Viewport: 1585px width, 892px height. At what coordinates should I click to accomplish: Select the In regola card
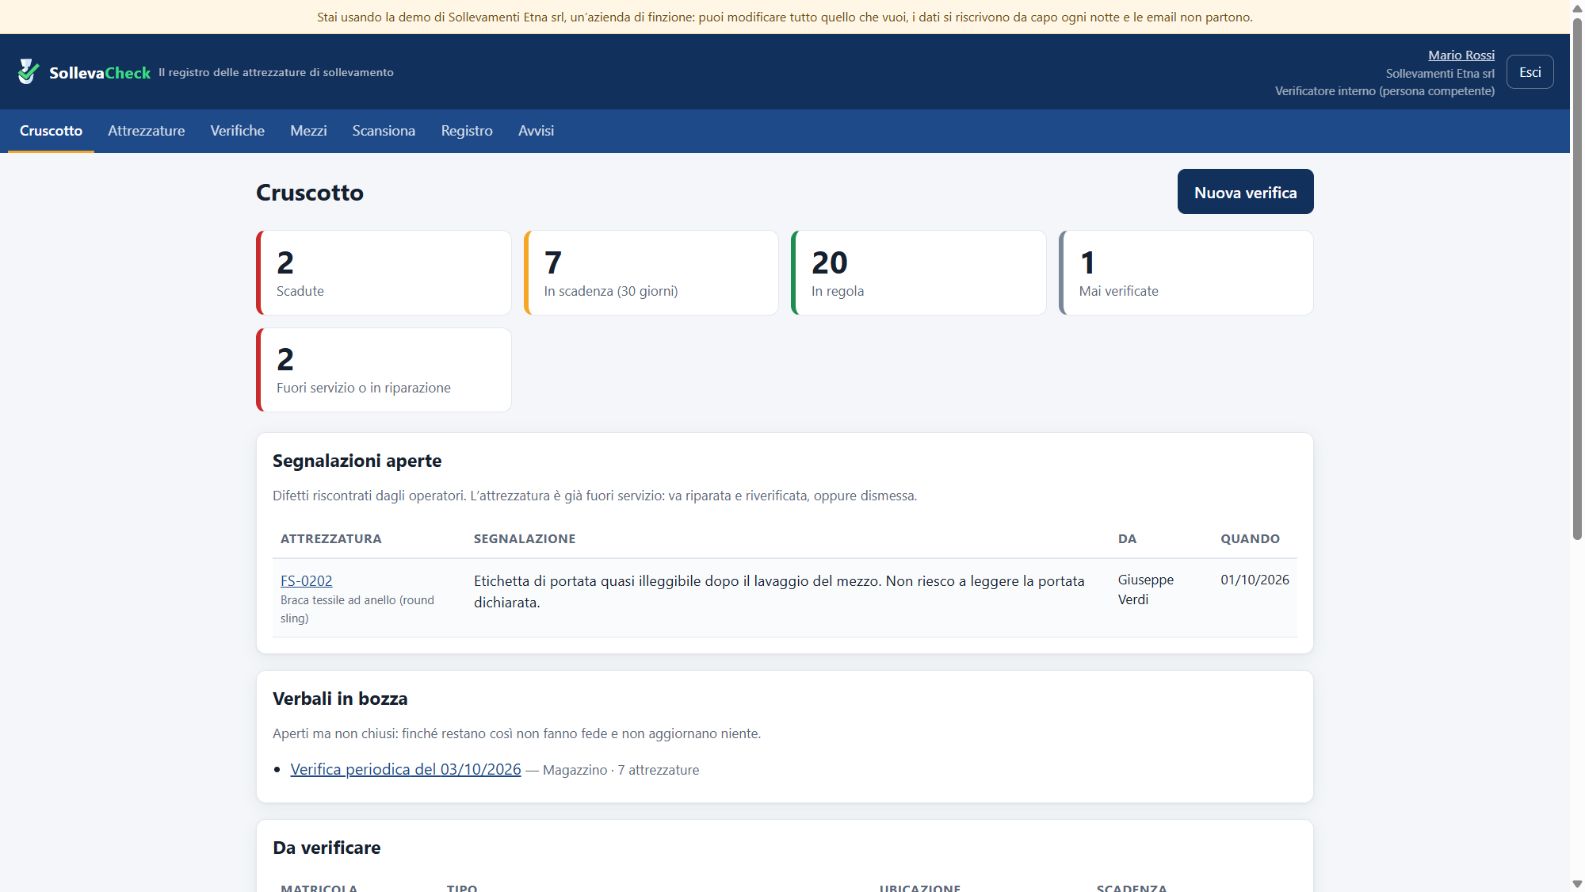tap(918, 273)
